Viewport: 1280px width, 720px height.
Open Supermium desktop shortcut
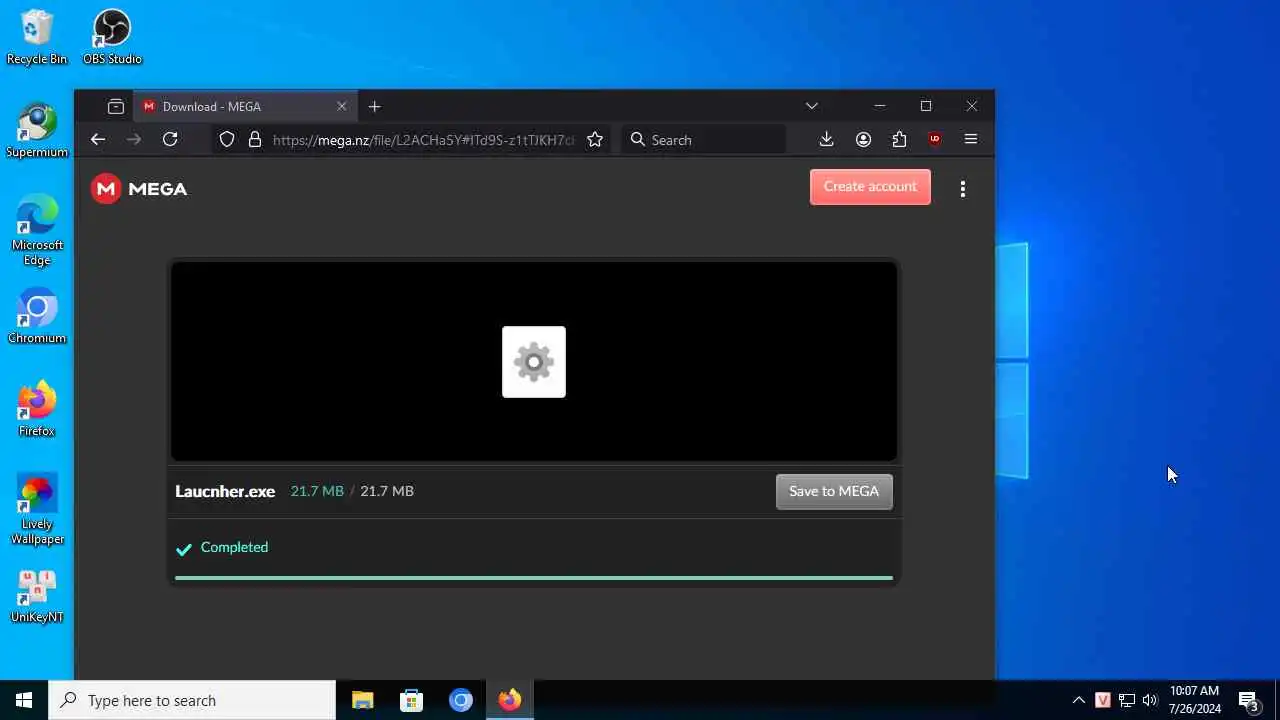click(37, 130)
